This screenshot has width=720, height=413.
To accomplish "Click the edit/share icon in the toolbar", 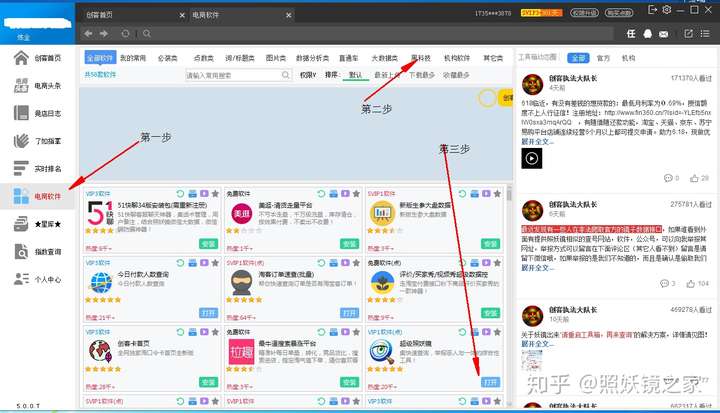I will [x=688, y=34].
